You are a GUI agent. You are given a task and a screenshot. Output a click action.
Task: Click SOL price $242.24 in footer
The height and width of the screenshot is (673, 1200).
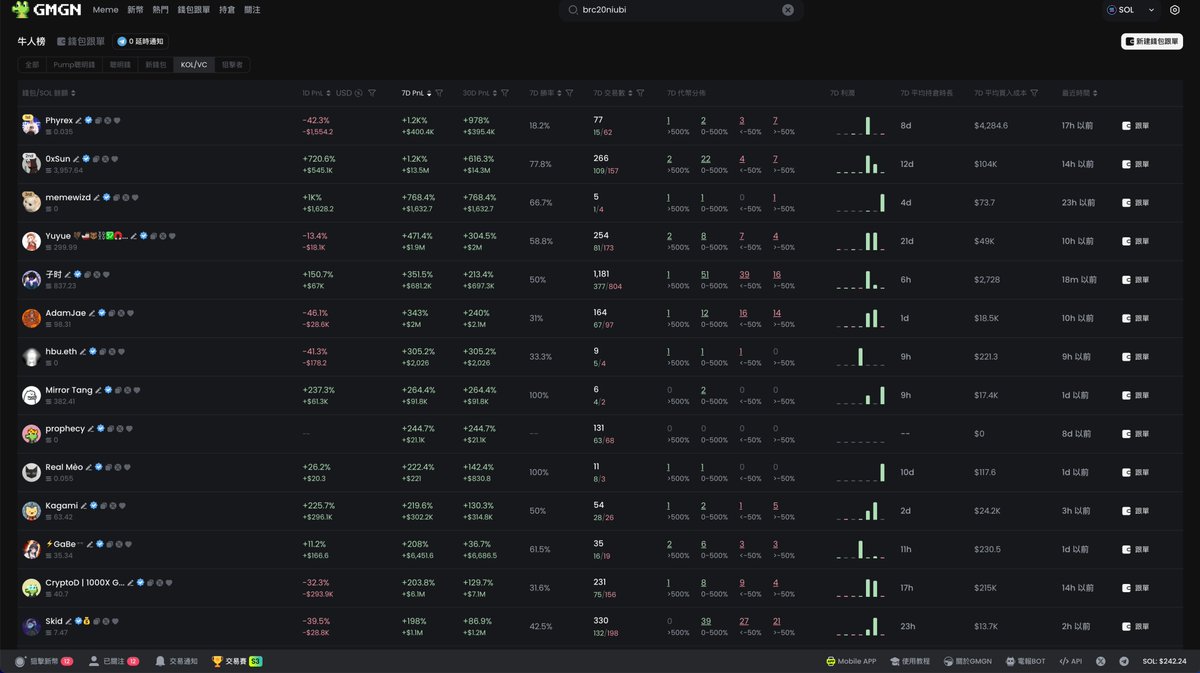point(1164,661)
